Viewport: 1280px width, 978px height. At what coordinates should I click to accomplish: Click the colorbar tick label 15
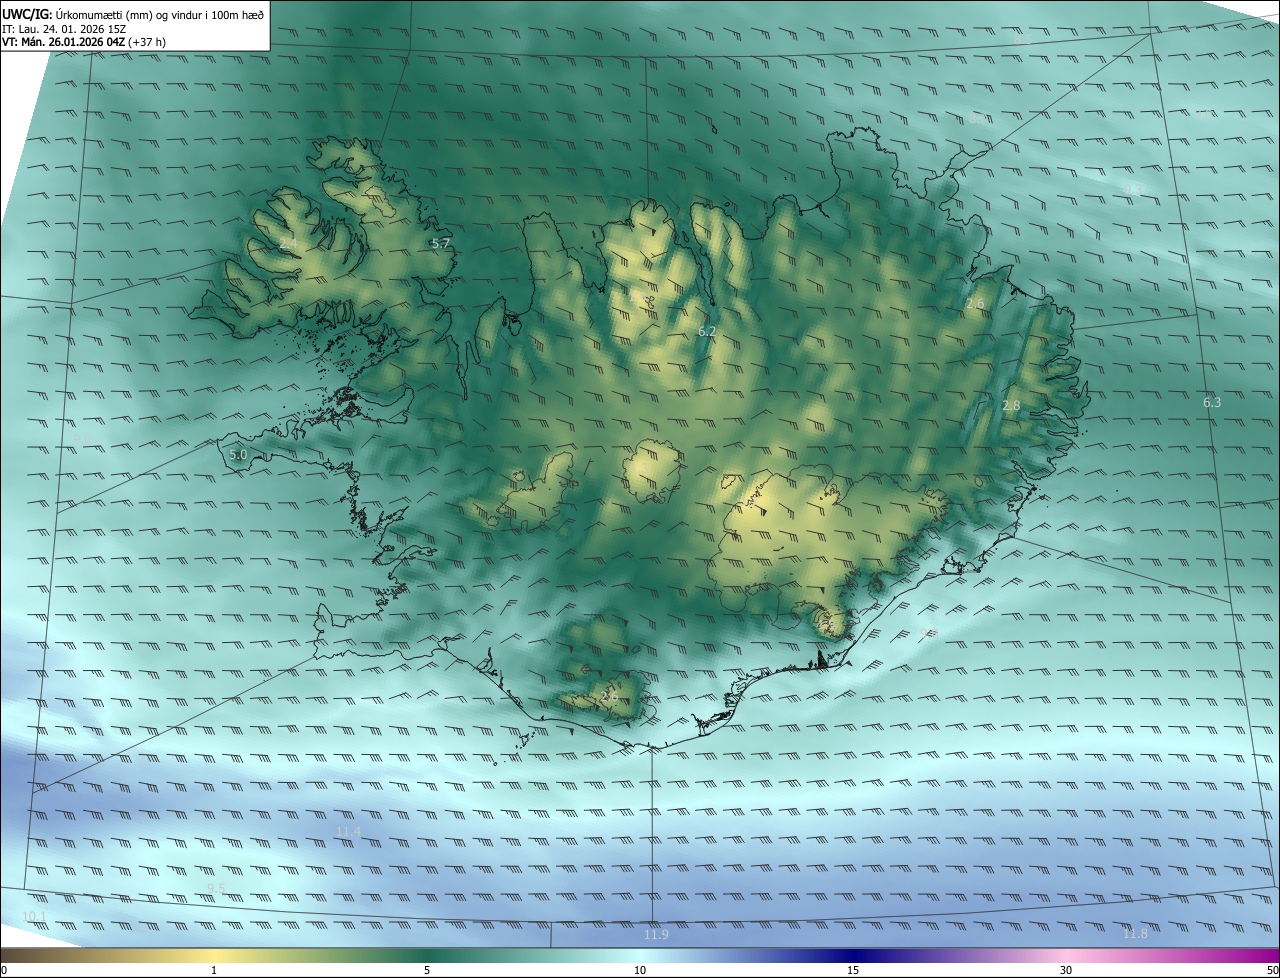(x=853, y=971)
